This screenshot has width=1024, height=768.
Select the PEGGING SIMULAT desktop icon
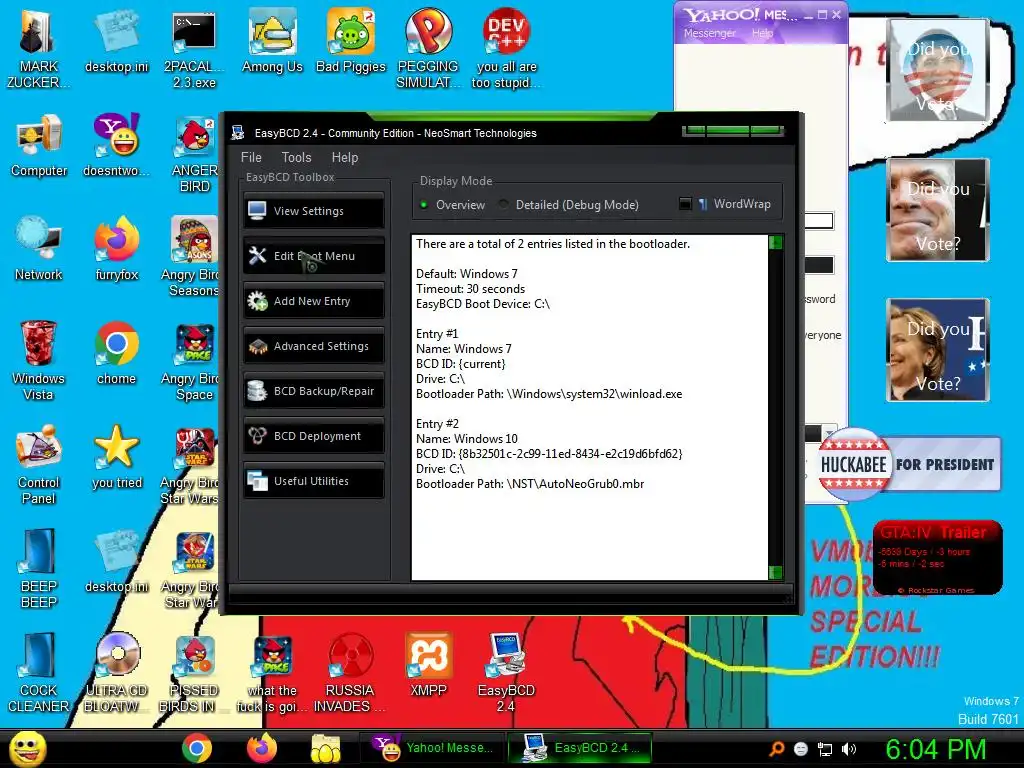[428, 50]
